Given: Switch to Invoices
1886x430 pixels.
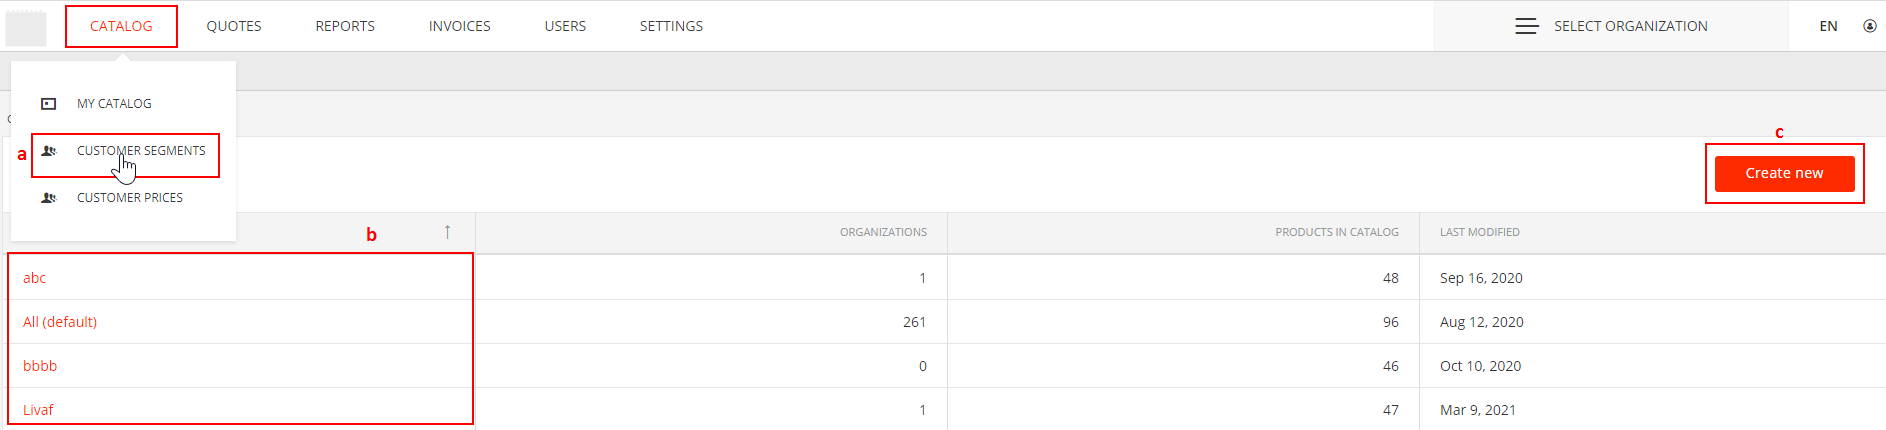Looking at the screenshot, I should [x=460, y=26].
